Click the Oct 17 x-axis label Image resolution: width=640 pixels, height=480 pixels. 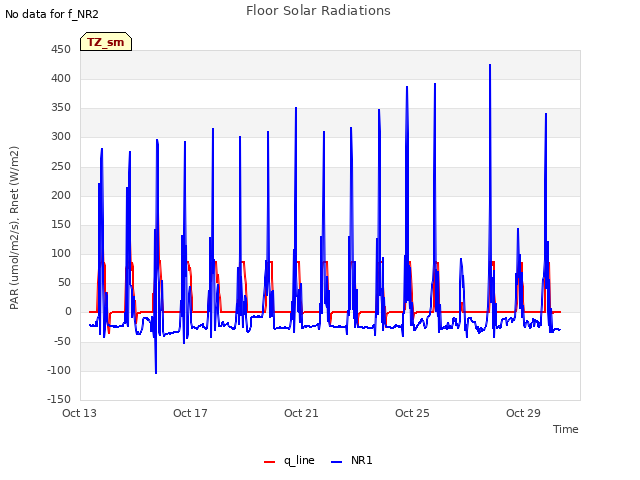190,413
